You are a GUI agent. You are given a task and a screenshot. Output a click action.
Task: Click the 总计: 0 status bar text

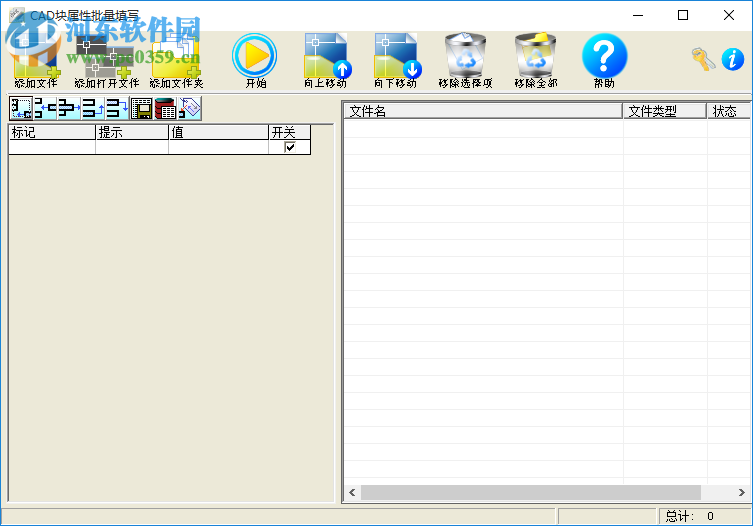tap(689, 516)
